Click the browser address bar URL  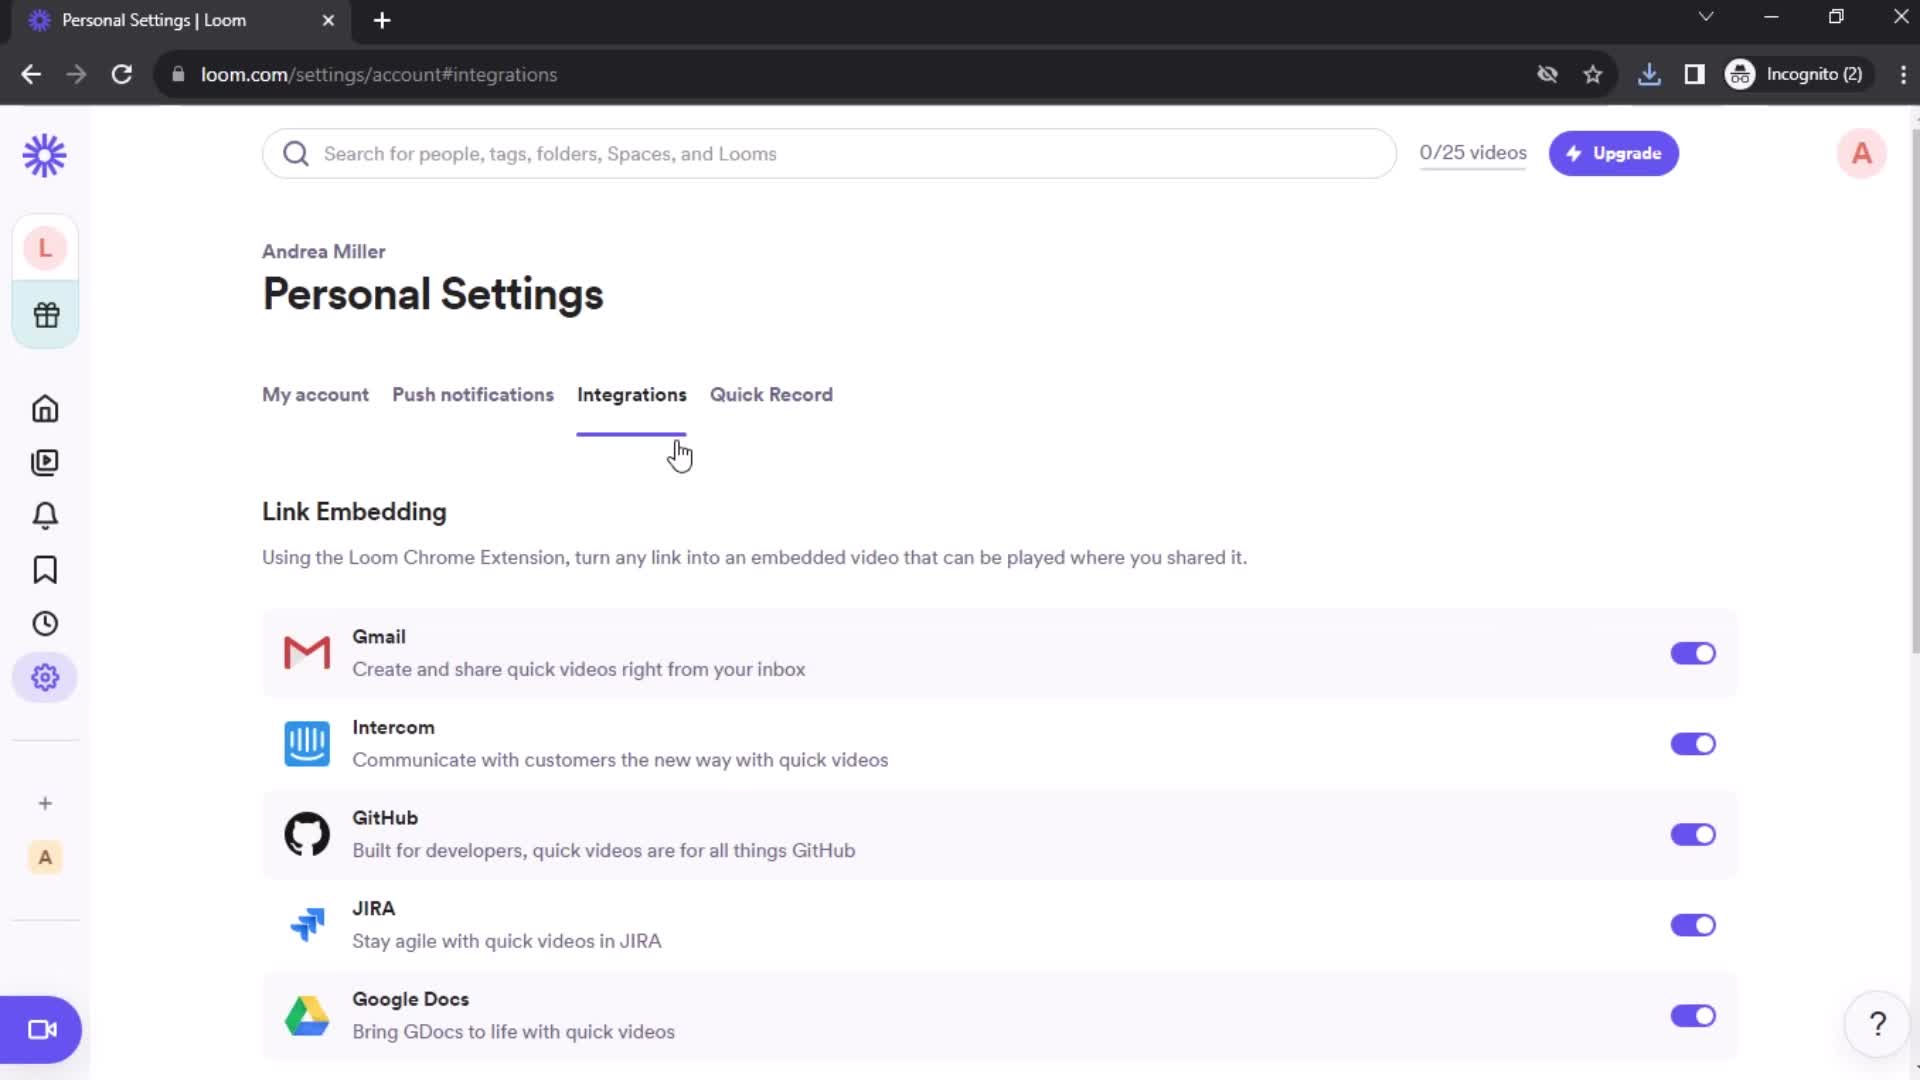(x=379, y=75)
